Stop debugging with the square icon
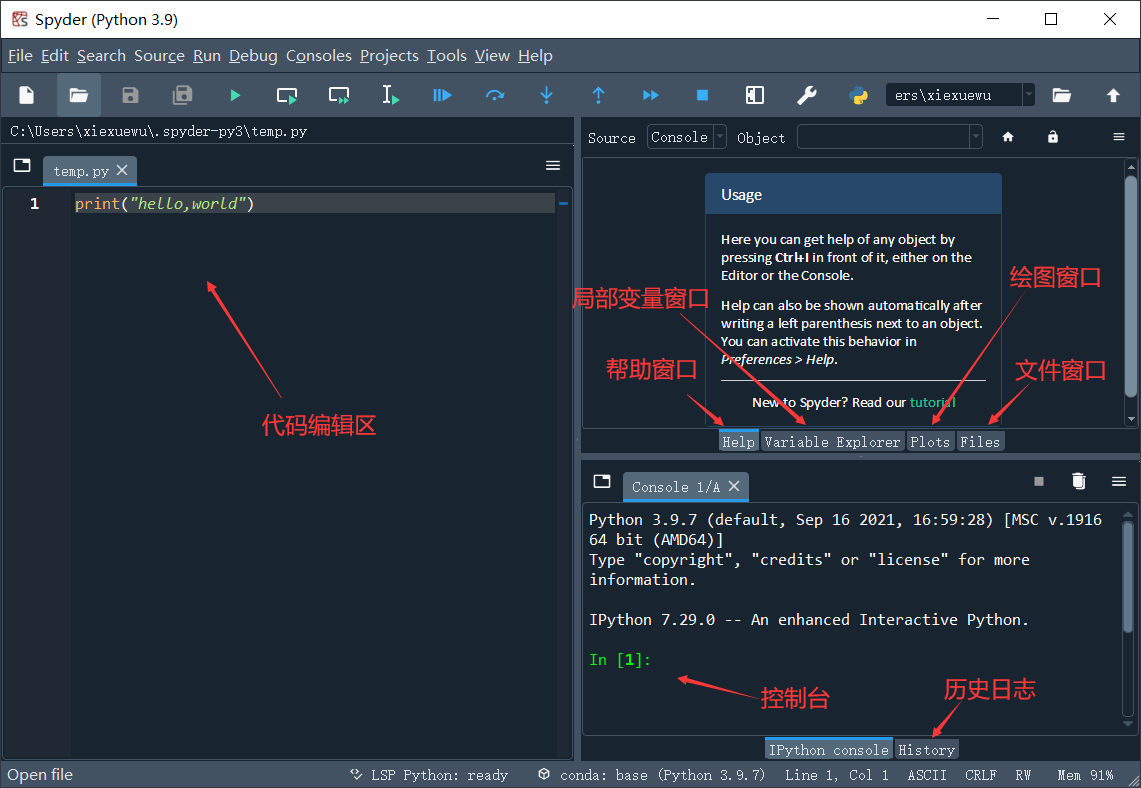This screenshot has height=788, width=1141. pos(702,95)
